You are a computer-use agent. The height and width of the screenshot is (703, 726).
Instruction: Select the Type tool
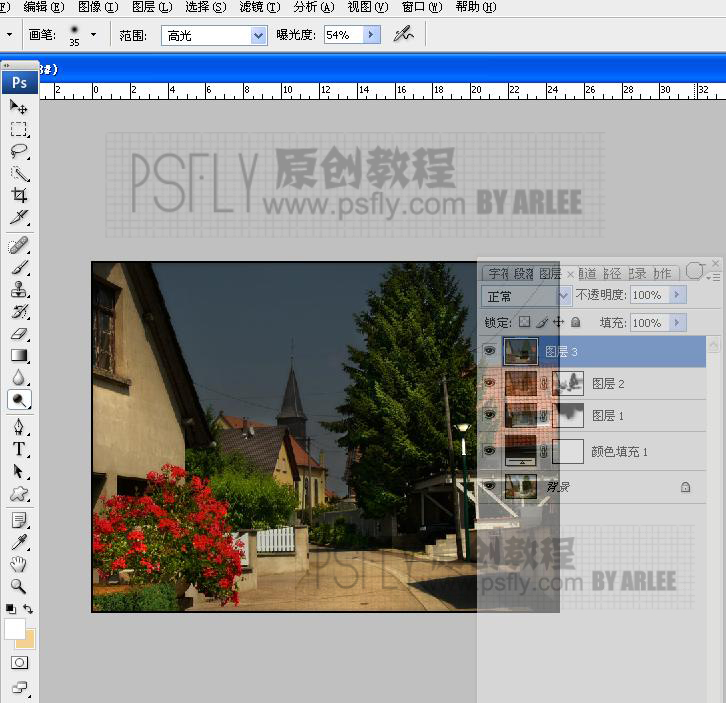(x=19, y=449)
